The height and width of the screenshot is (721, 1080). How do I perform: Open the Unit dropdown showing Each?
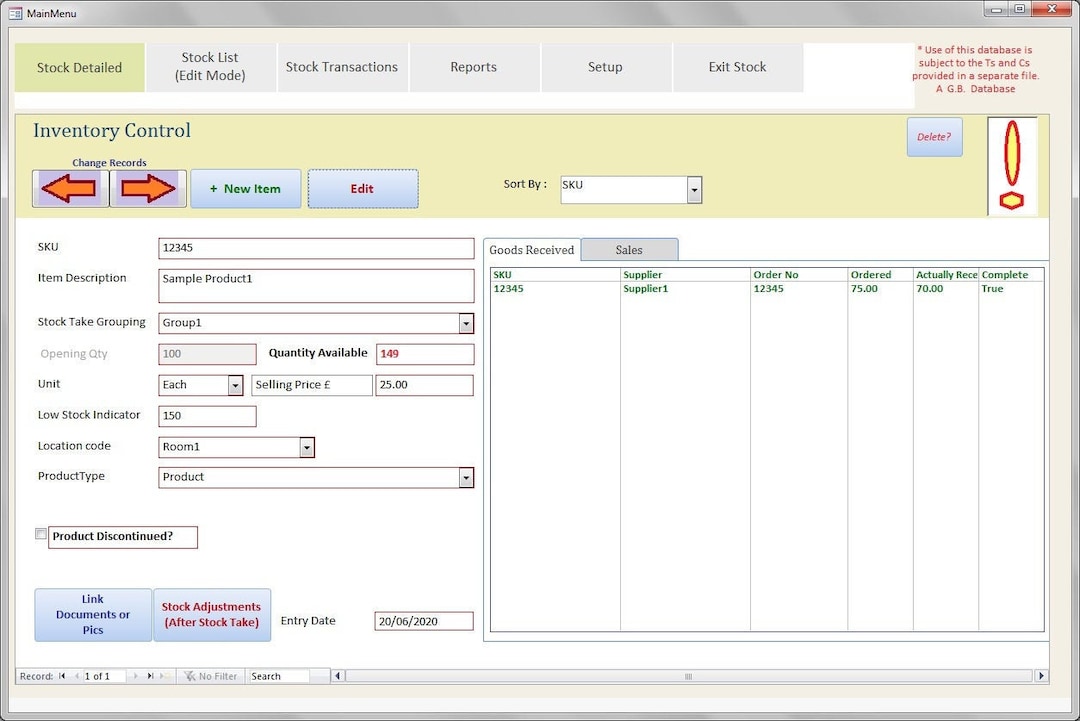pos(236,385)
